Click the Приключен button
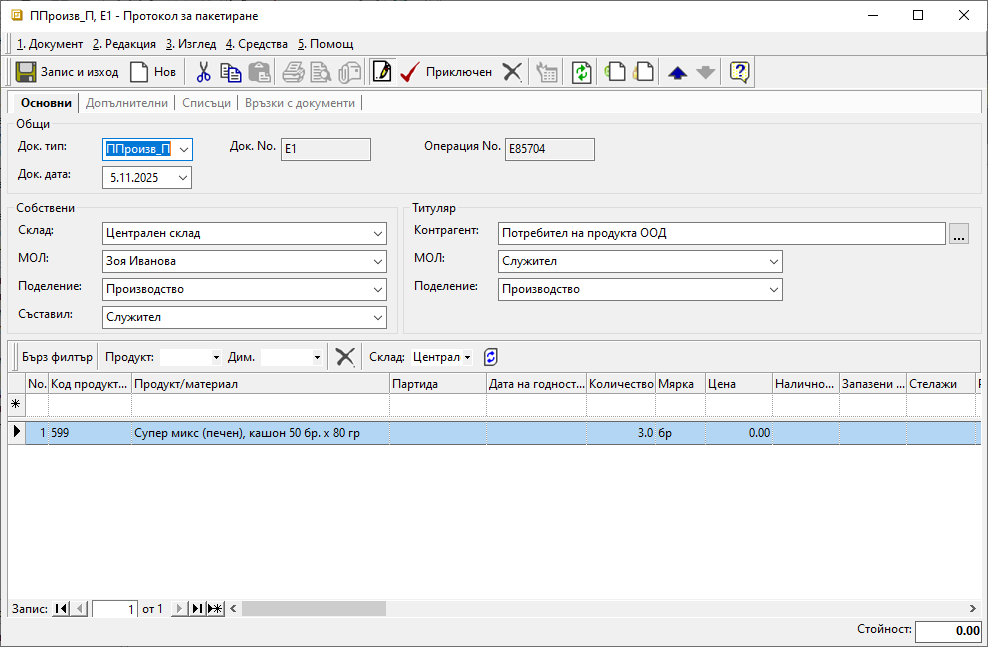Image resolution: width=988 pixels, height=647 pixels. point(447,72)
